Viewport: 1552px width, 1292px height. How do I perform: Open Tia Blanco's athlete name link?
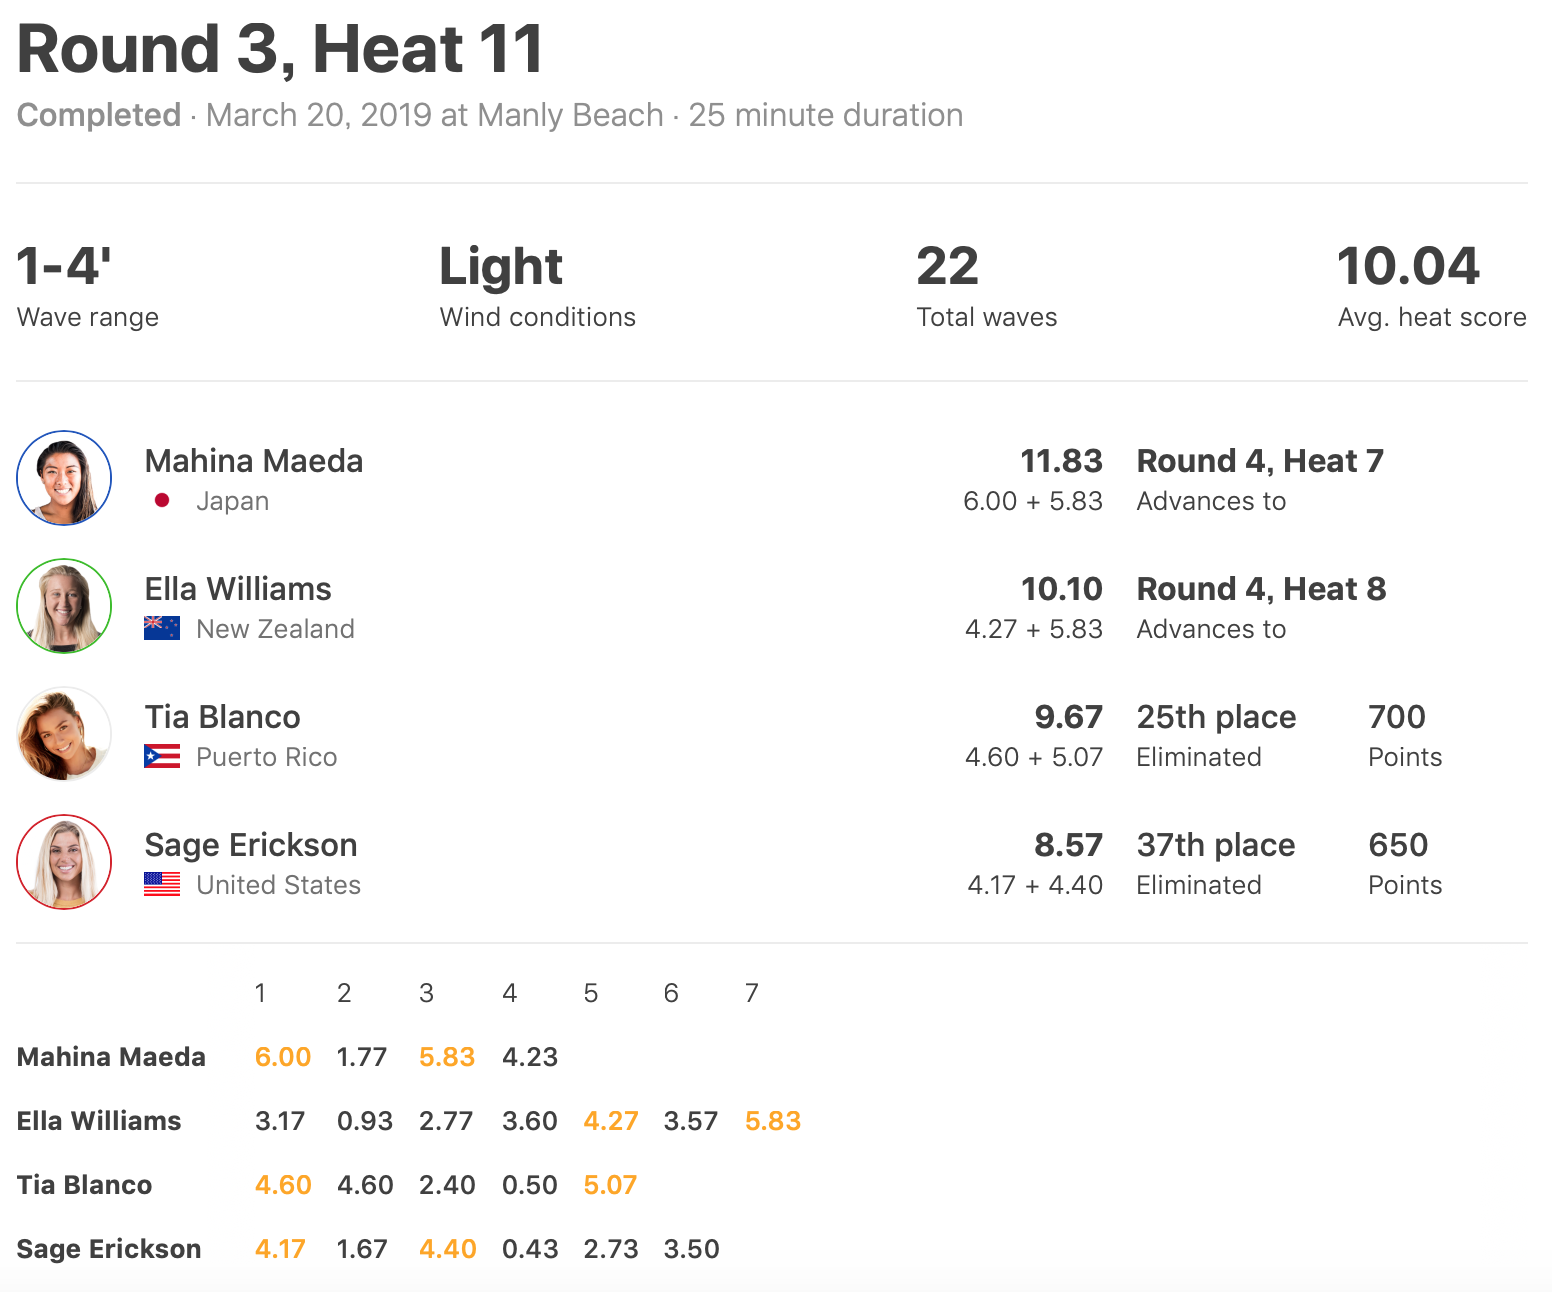[x=222, y=717]
